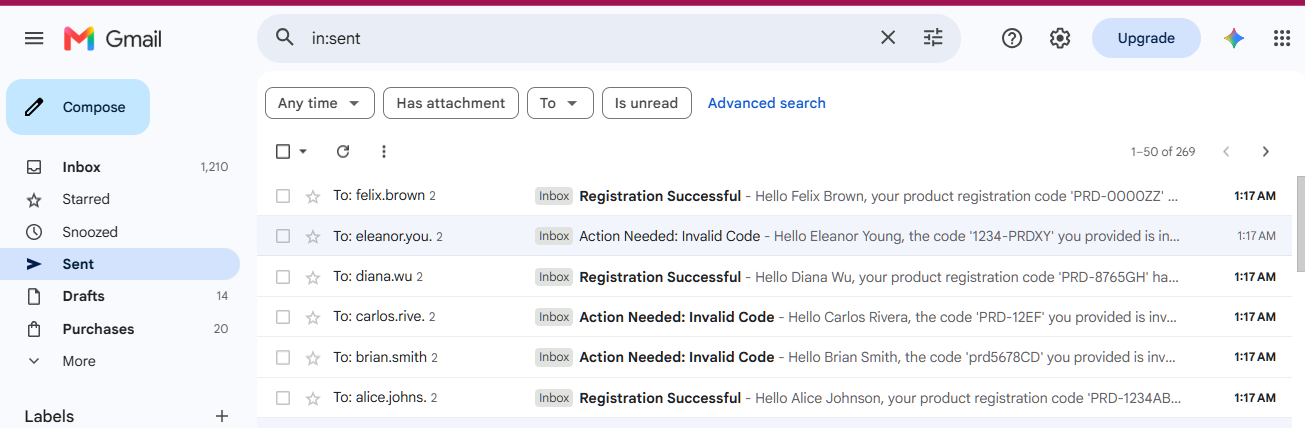Open the Support help icon
The height and width of the screenshot is (428, 1305).
click(1012, 38)
